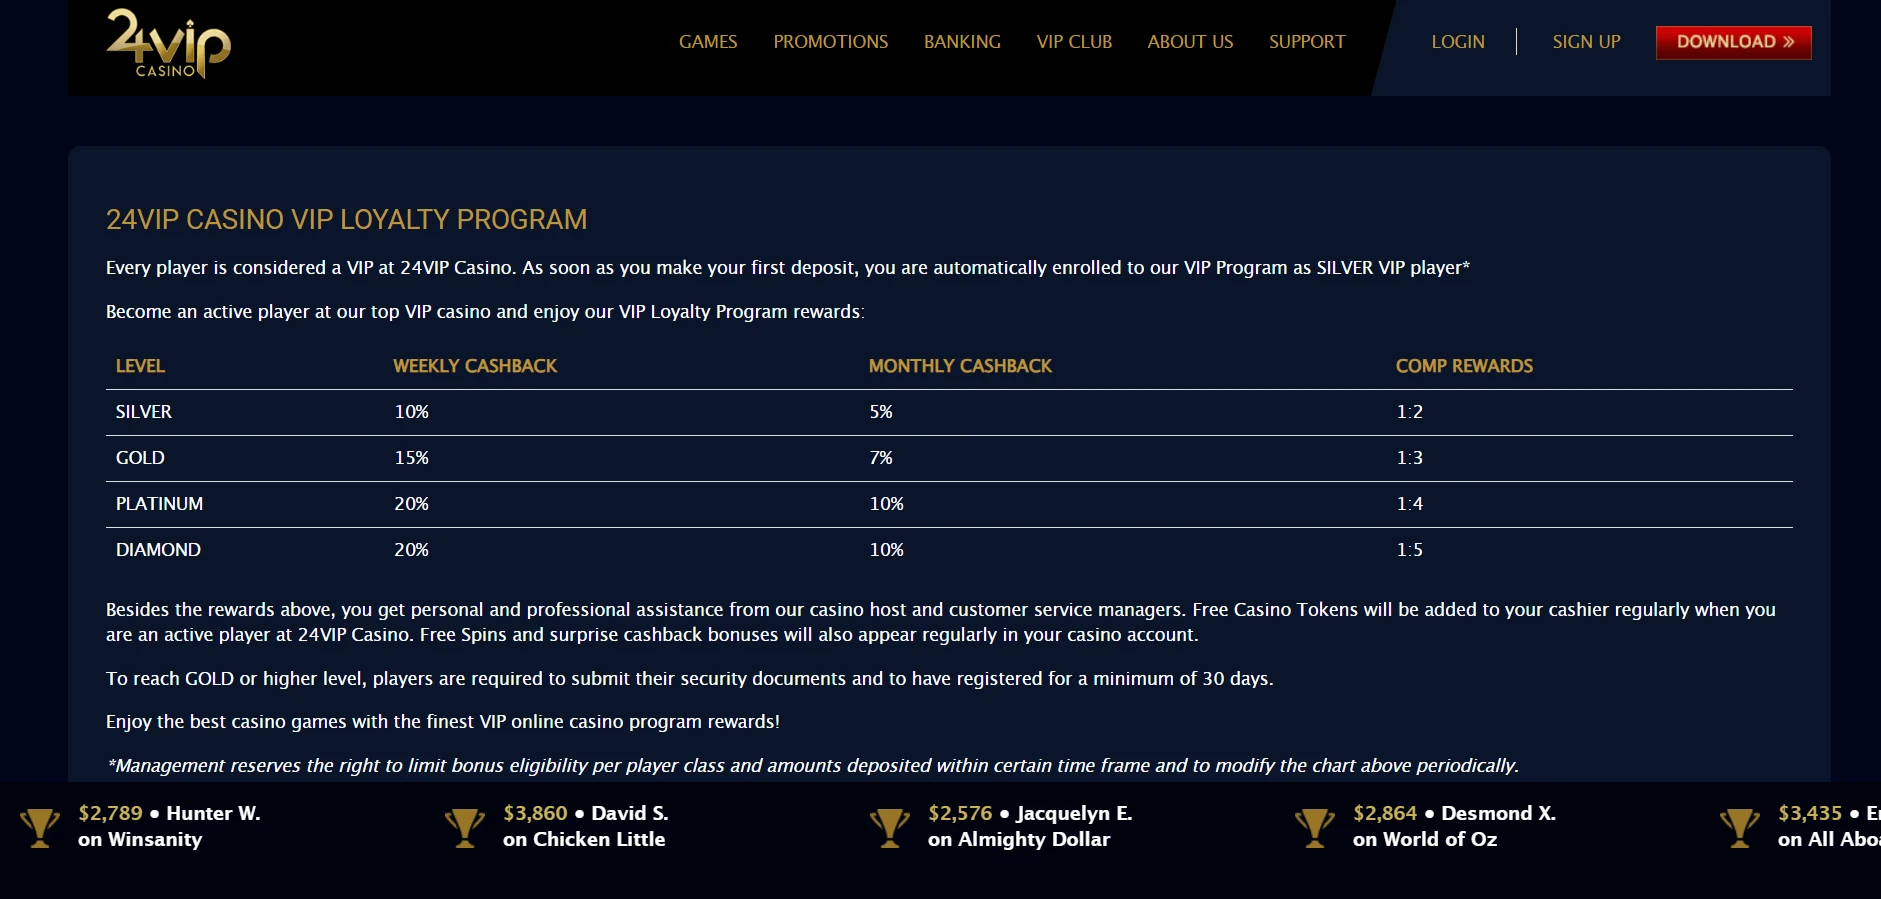Click the 1:5 comp reward value
Image resolution: width=1881 pixels, height=899 pixels.
[1409, 550]
